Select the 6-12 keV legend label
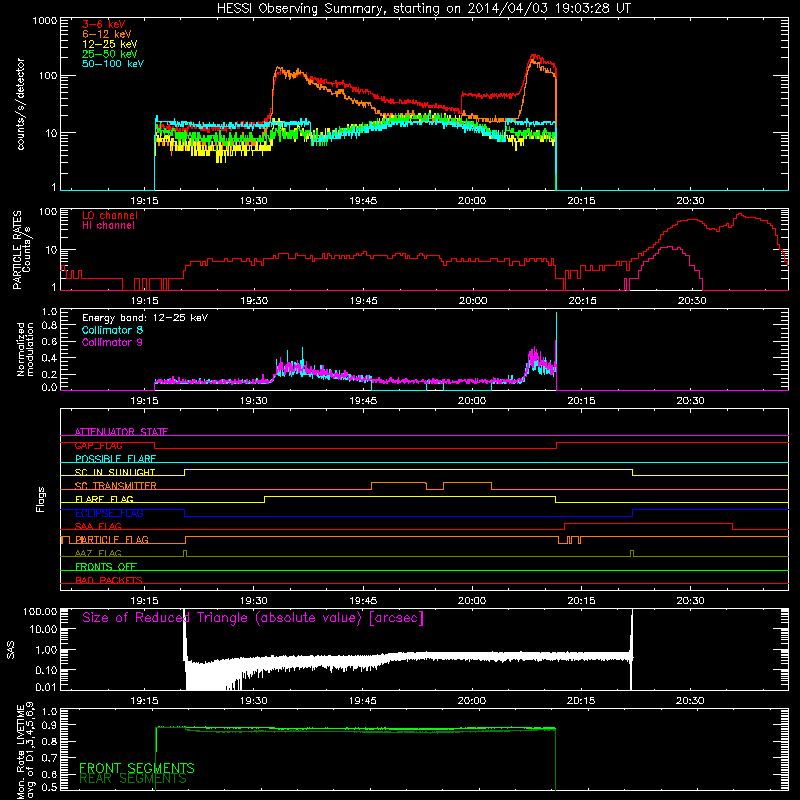The width and height of the screenshot is (800, 800). (107, 34)
